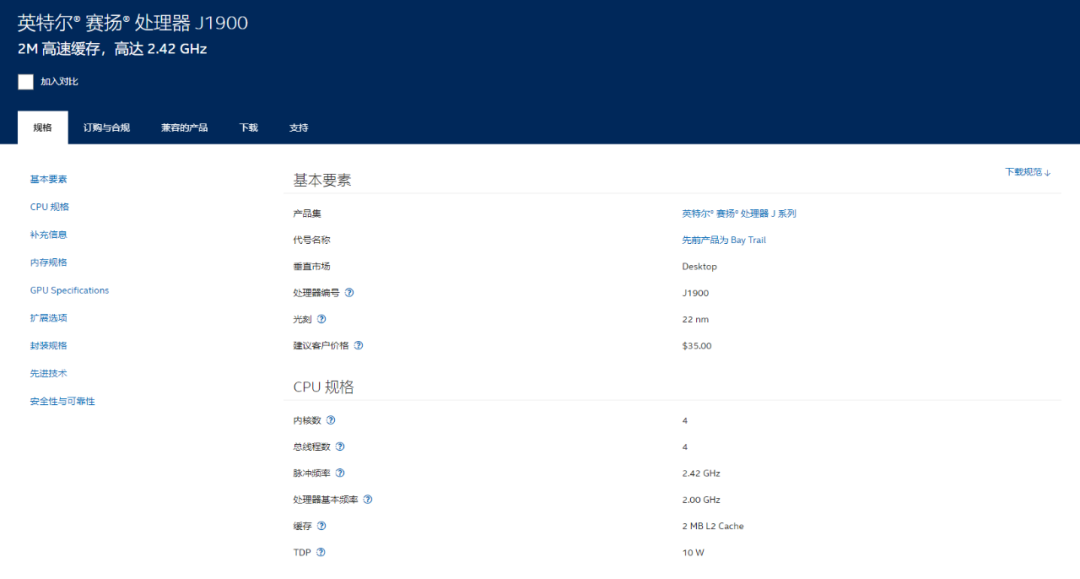Open the 先前产品为 Bay Trail link

724,240
